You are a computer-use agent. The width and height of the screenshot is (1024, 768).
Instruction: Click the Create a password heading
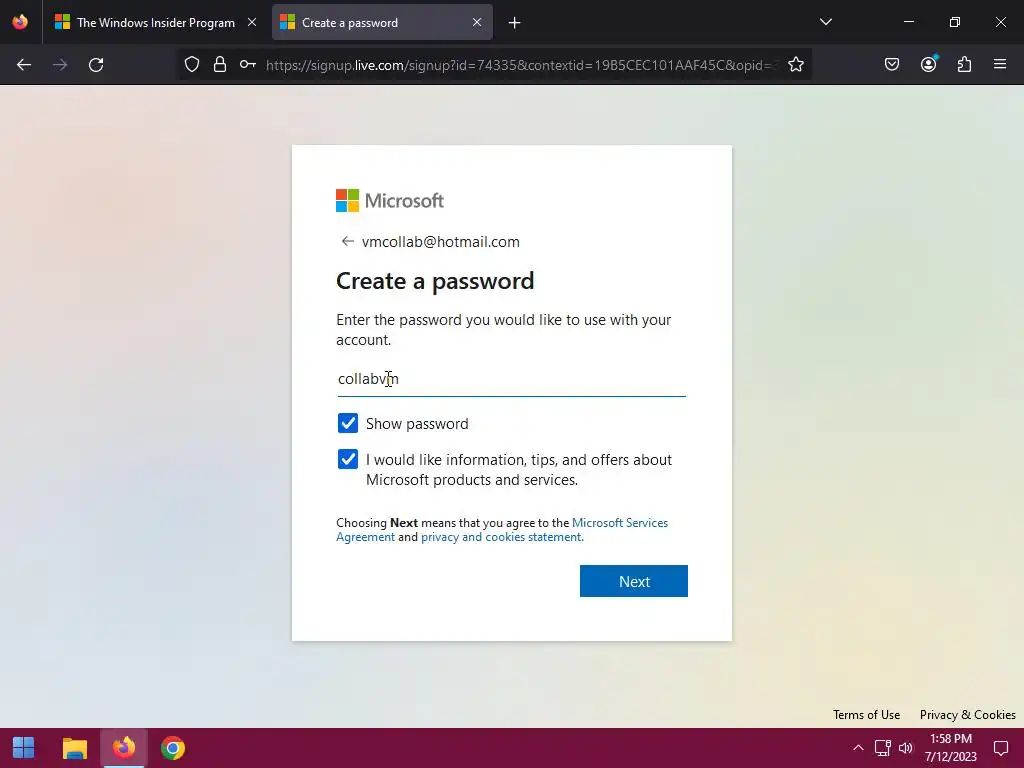coord(435,281)
